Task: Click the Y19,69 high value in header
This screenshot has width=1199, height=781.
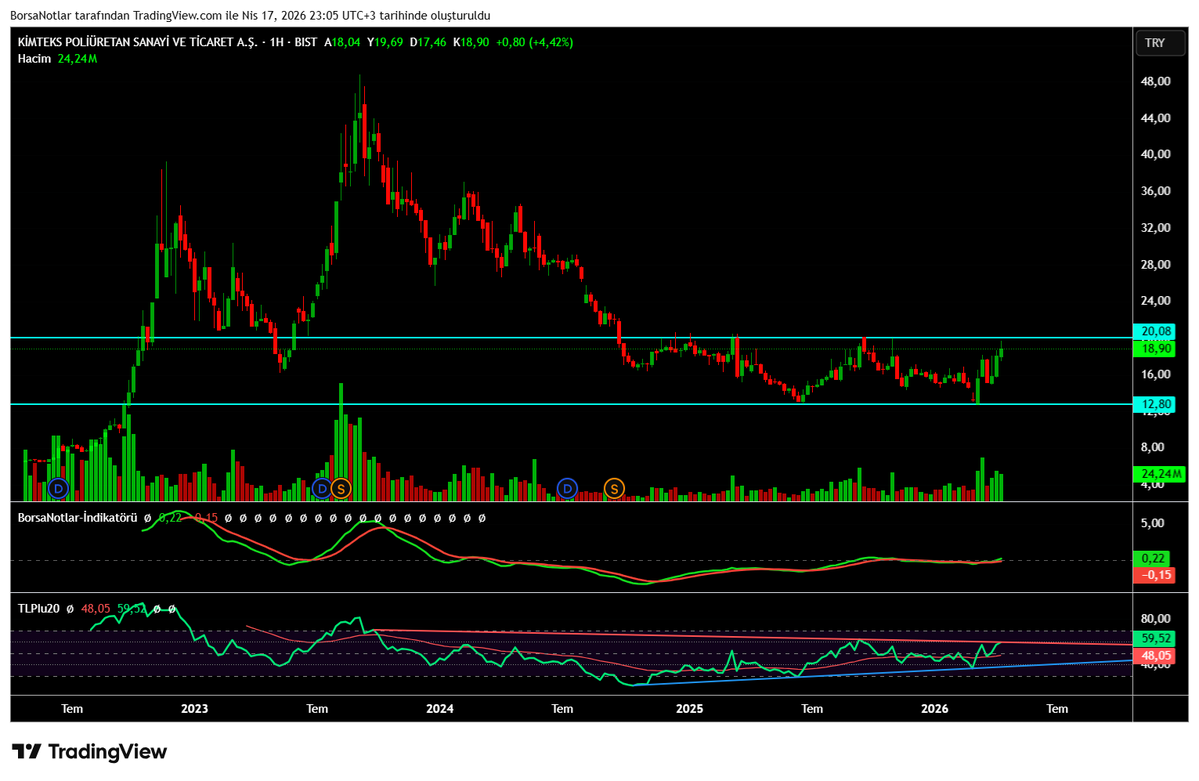Action: [385, 42]
